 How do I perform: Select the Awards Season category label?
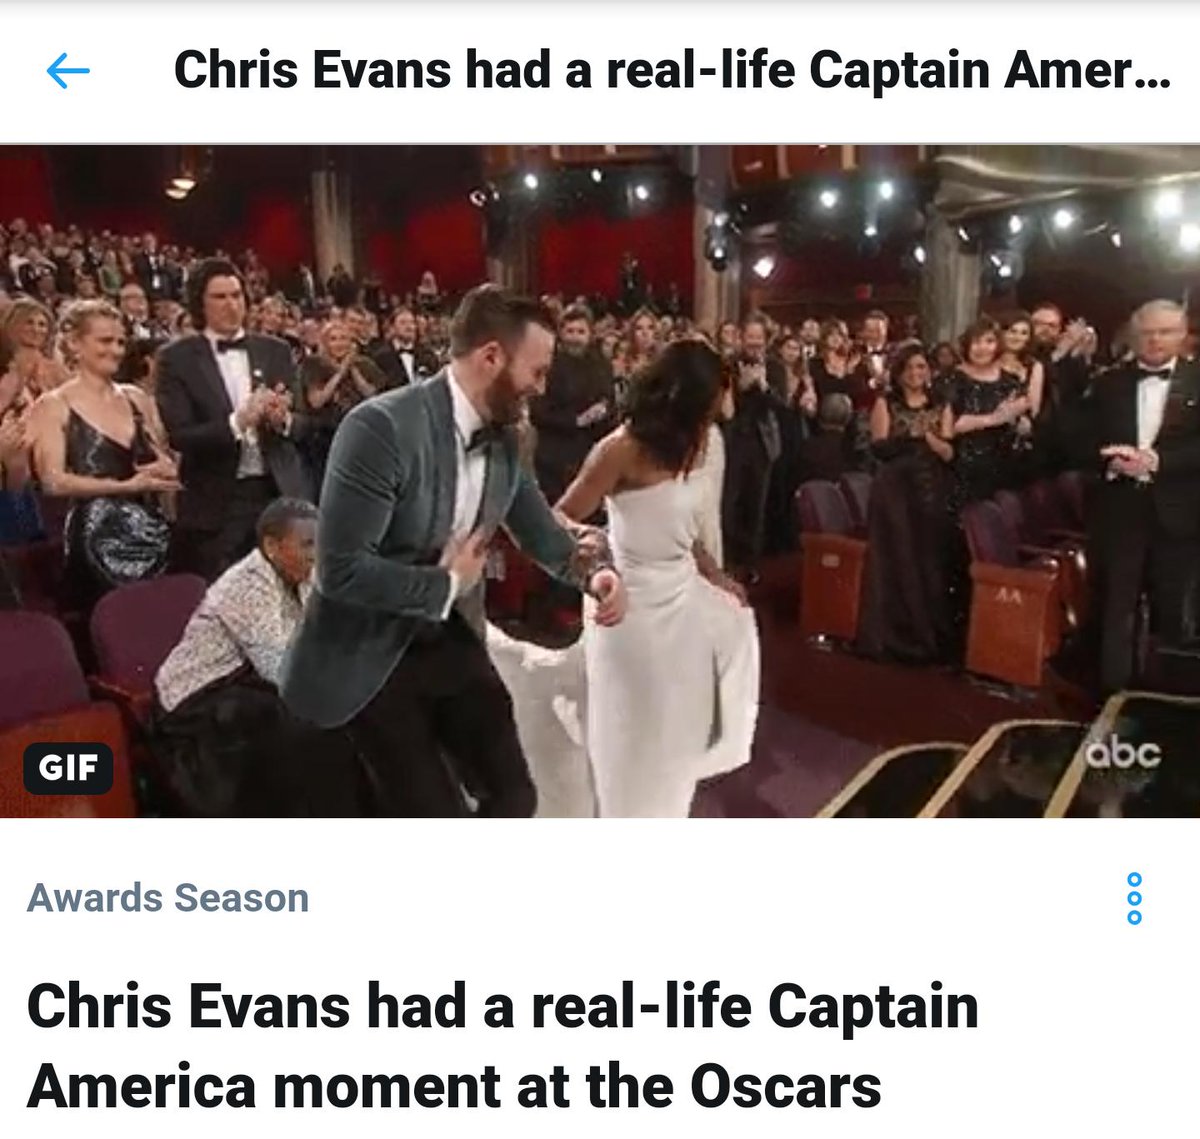(x=168, y=898)
